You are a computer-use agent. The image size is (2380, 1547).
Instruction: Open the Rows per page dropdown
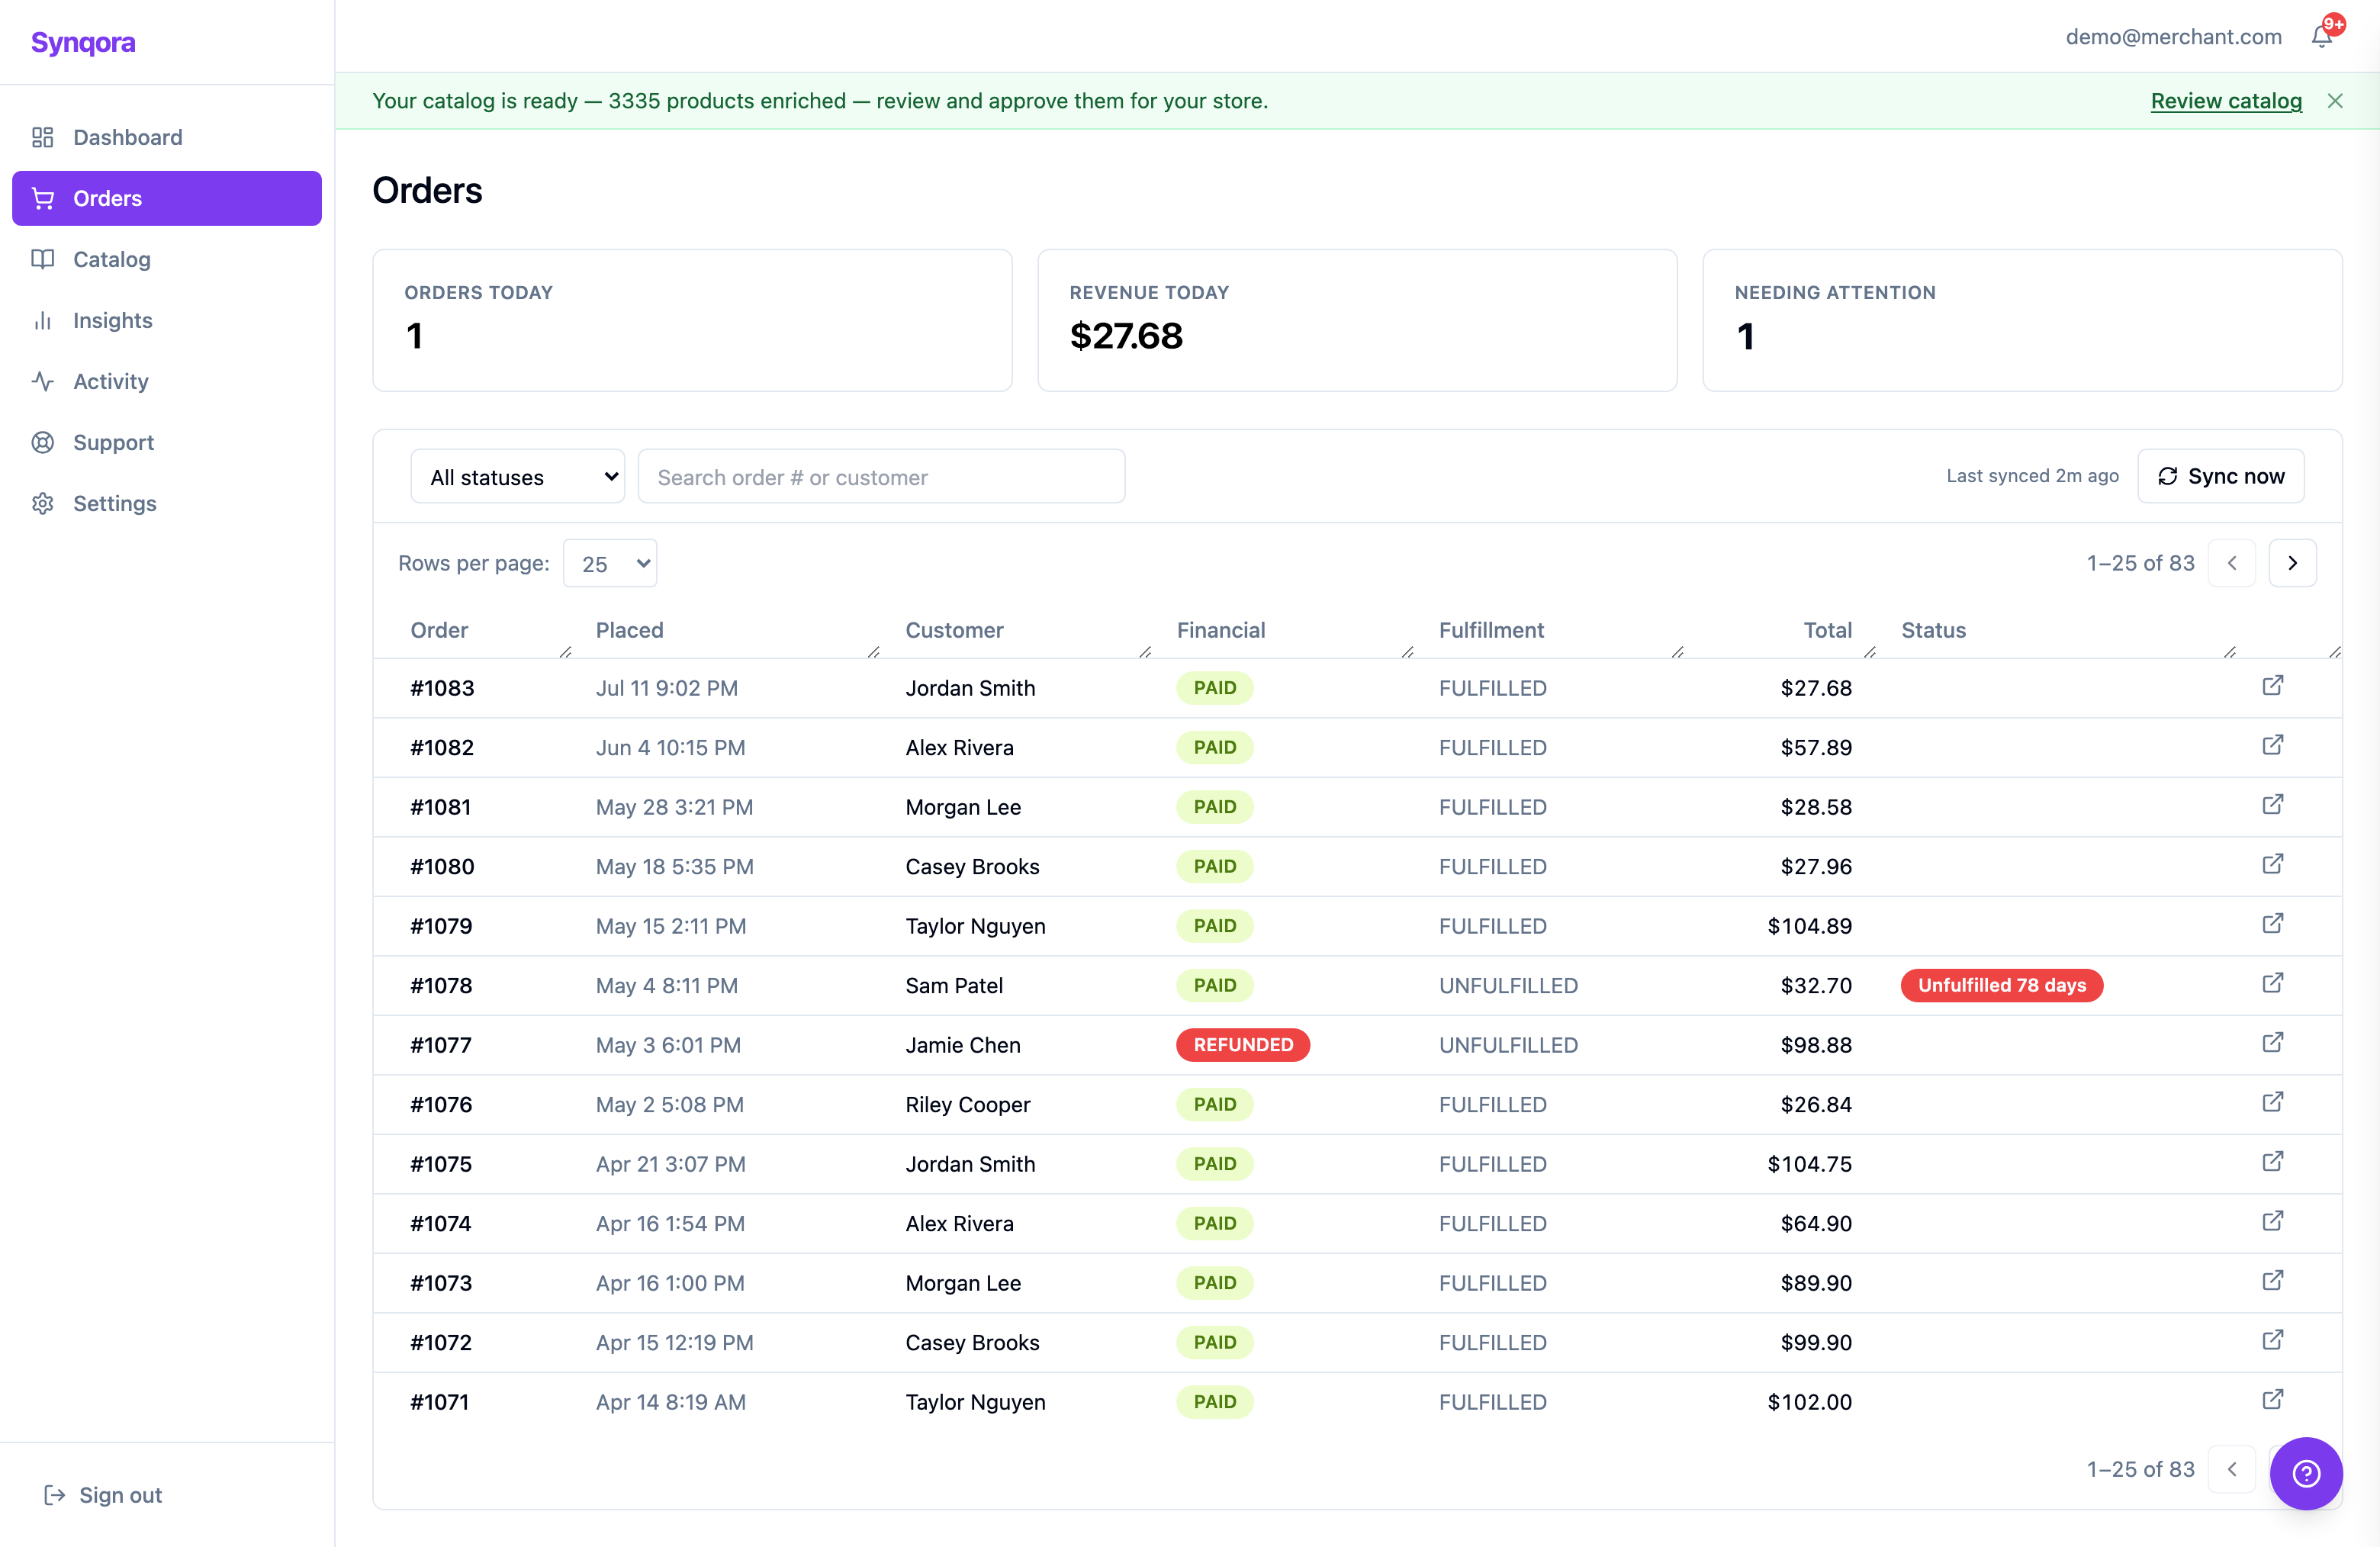610,564
